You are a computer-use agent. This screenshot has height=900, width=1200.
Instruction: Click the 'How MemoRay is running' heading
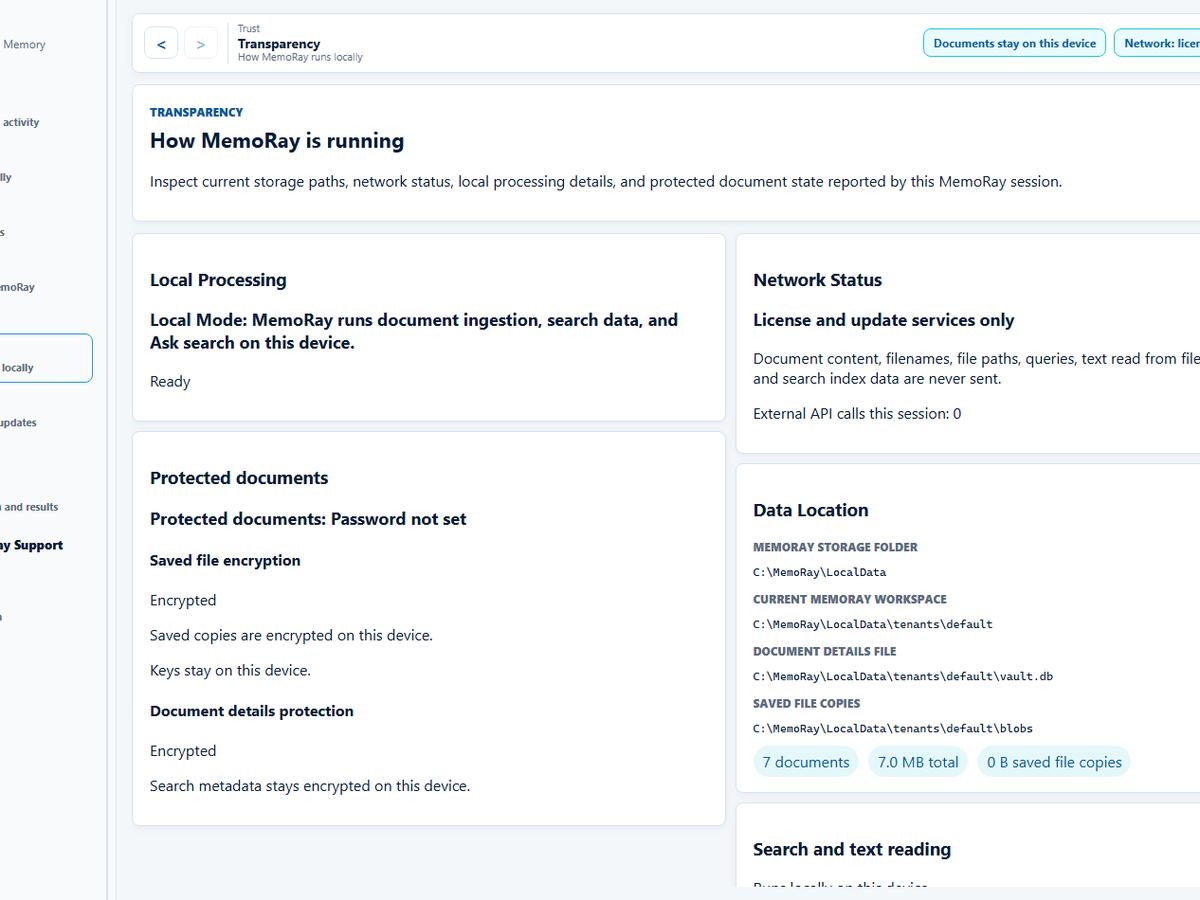277,141
